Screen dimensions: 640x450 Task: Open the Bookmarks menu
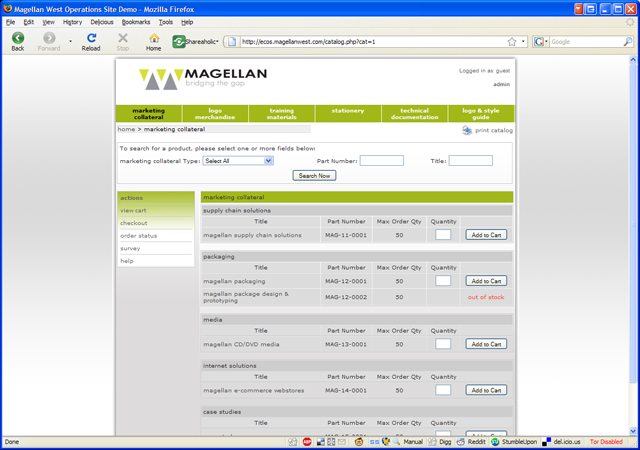[136, 22]
